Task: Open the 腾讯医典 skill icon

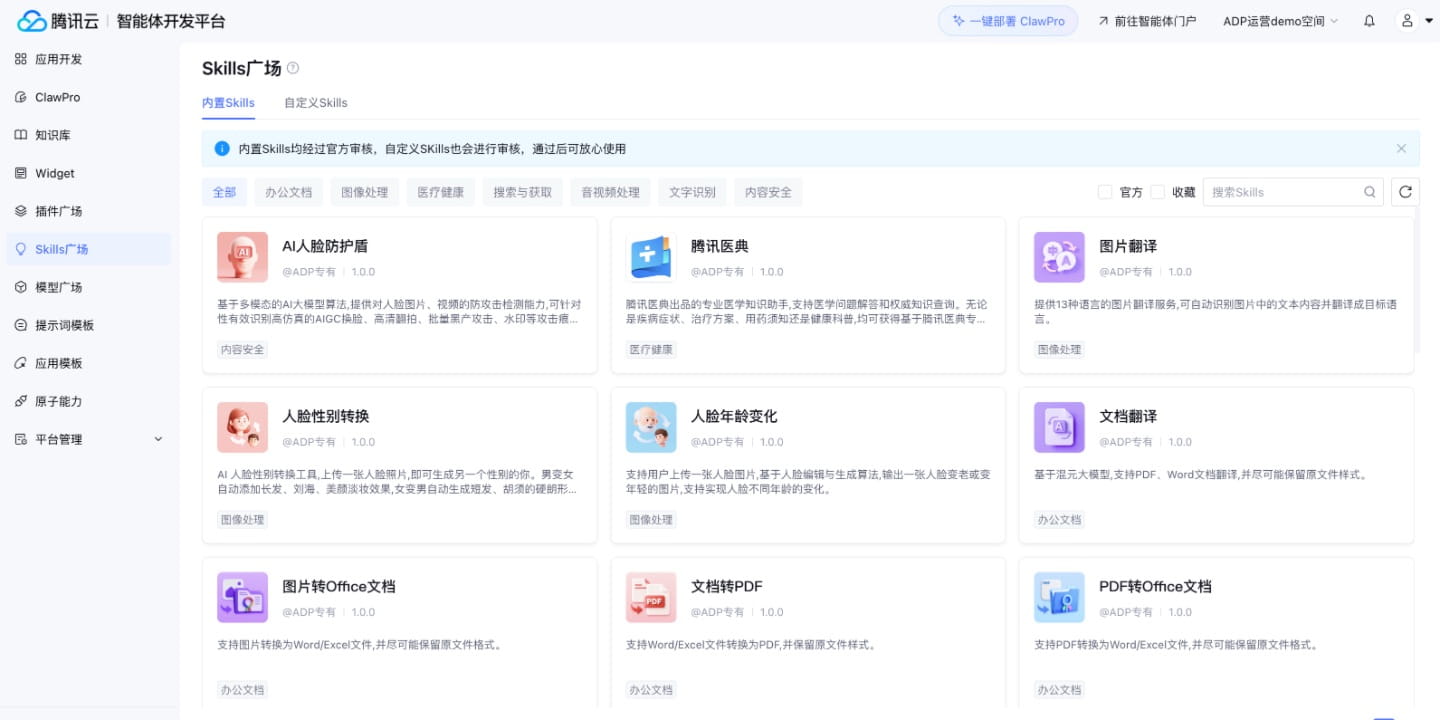Action: [x=651, y=258]
